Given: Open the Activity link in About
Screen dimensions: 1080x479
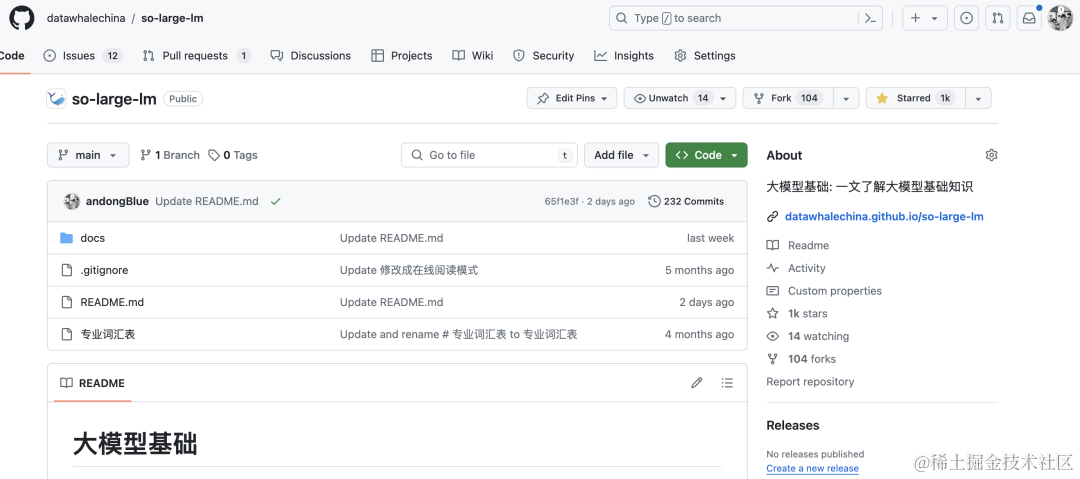Looking at the screenshot, I should pos(807,268).
